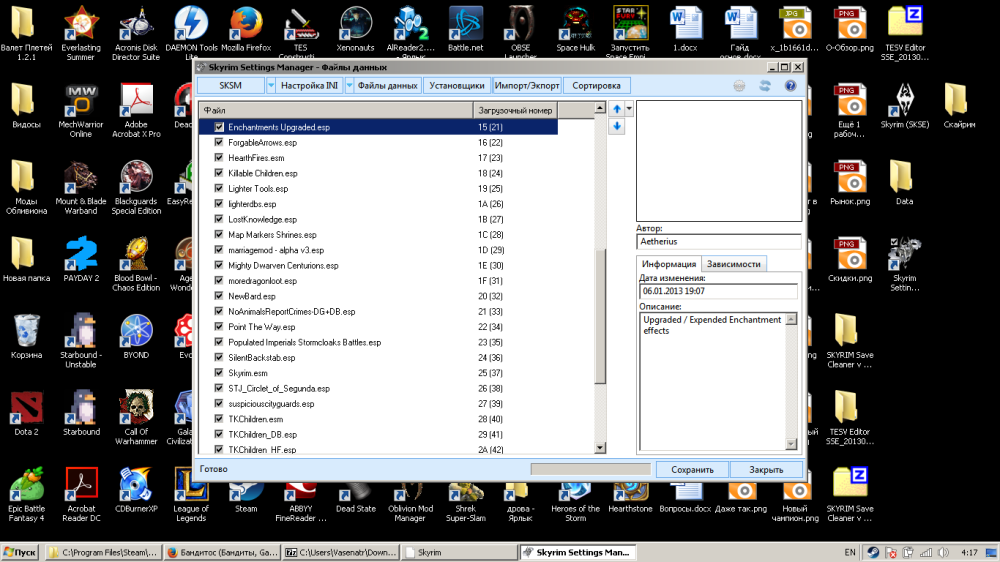1000x562 pixels.
Task: Uncheck Enchantments Upgraded.esp checkbox
Action: tap(219, 127)
